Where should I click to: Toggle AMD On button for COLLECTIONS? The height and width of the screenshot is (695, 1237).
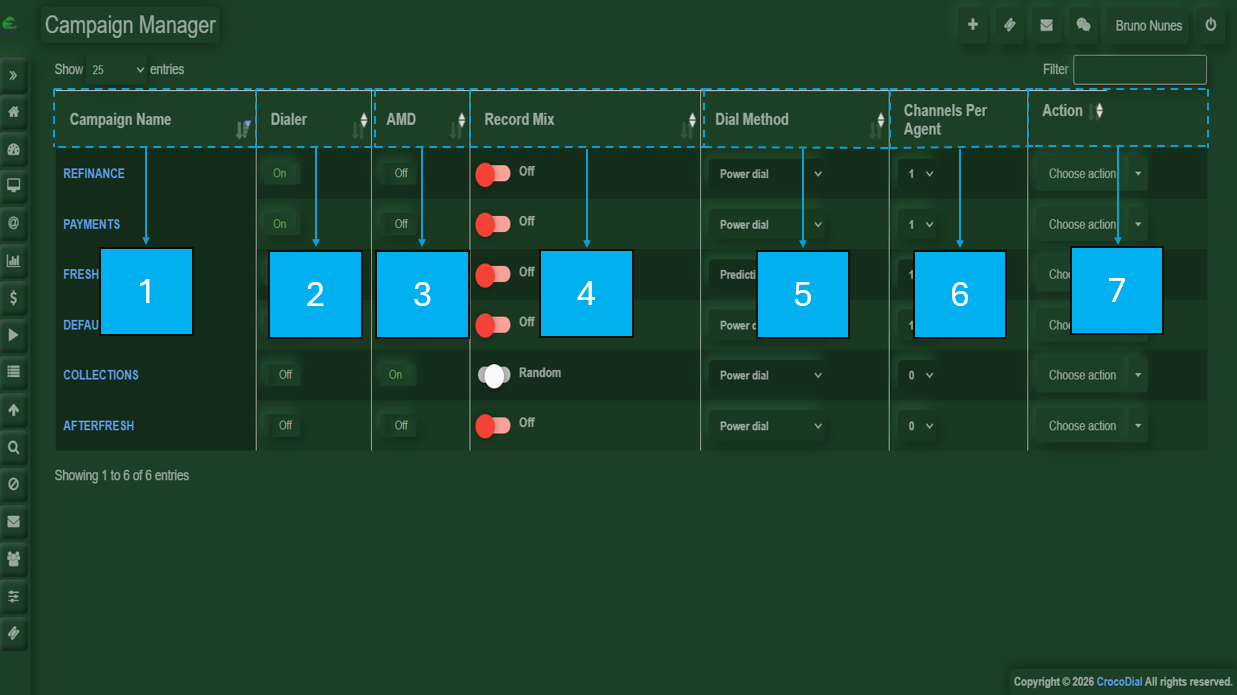[x=396, y=375]
